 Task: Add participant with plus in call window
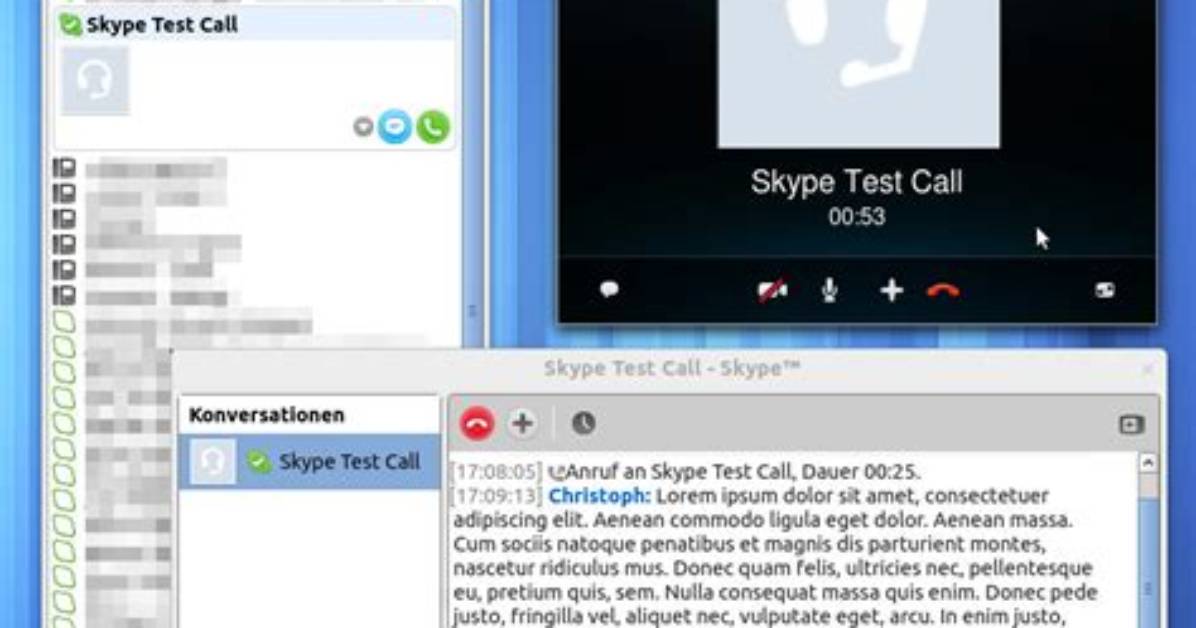point(891,290)
